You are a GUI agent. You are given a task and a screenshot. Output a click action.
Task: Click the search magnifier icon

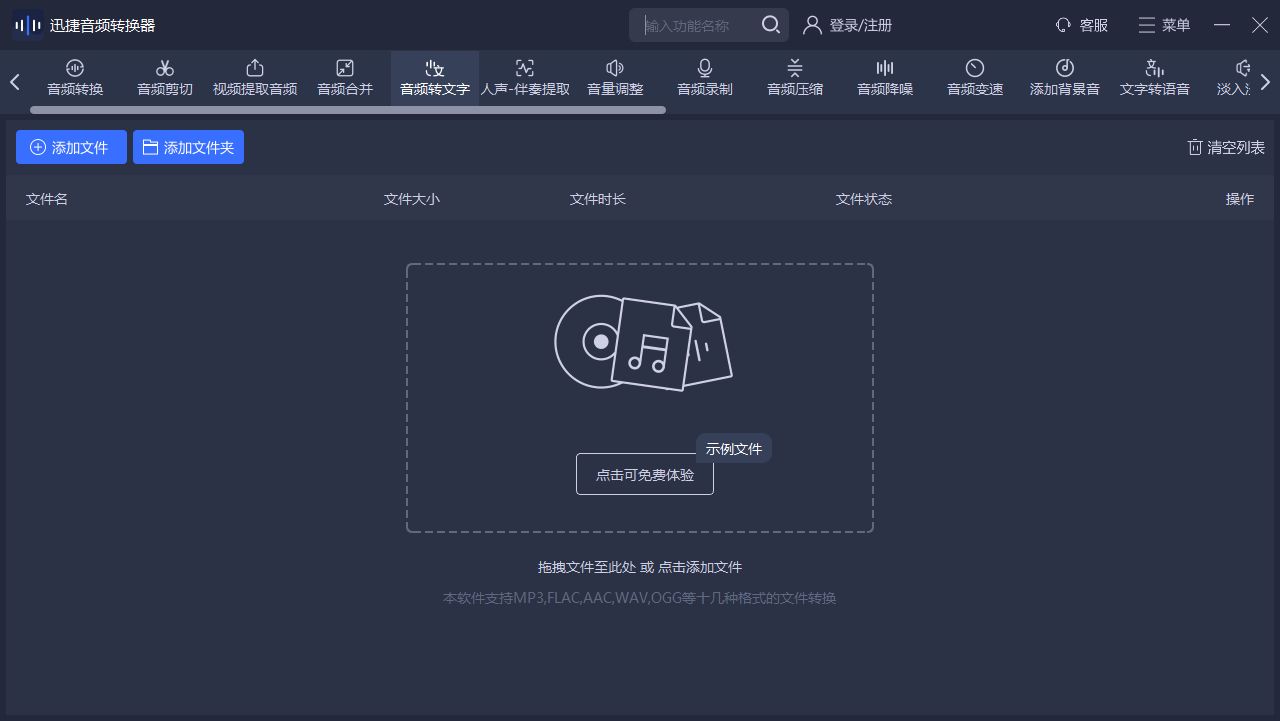[771, 25]
